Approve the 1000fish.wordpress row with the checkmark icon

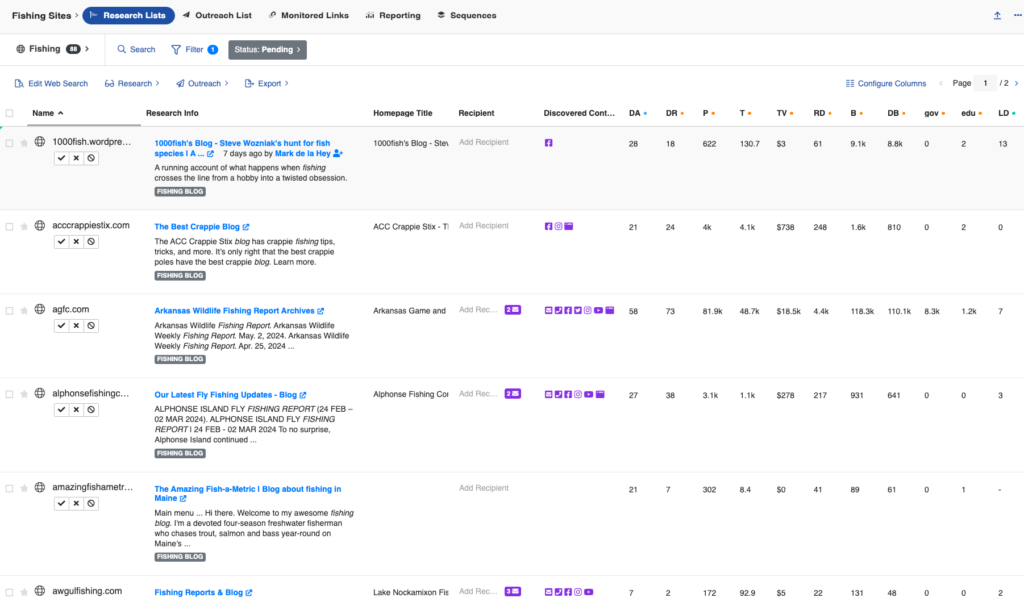click(x=61, y=157)
